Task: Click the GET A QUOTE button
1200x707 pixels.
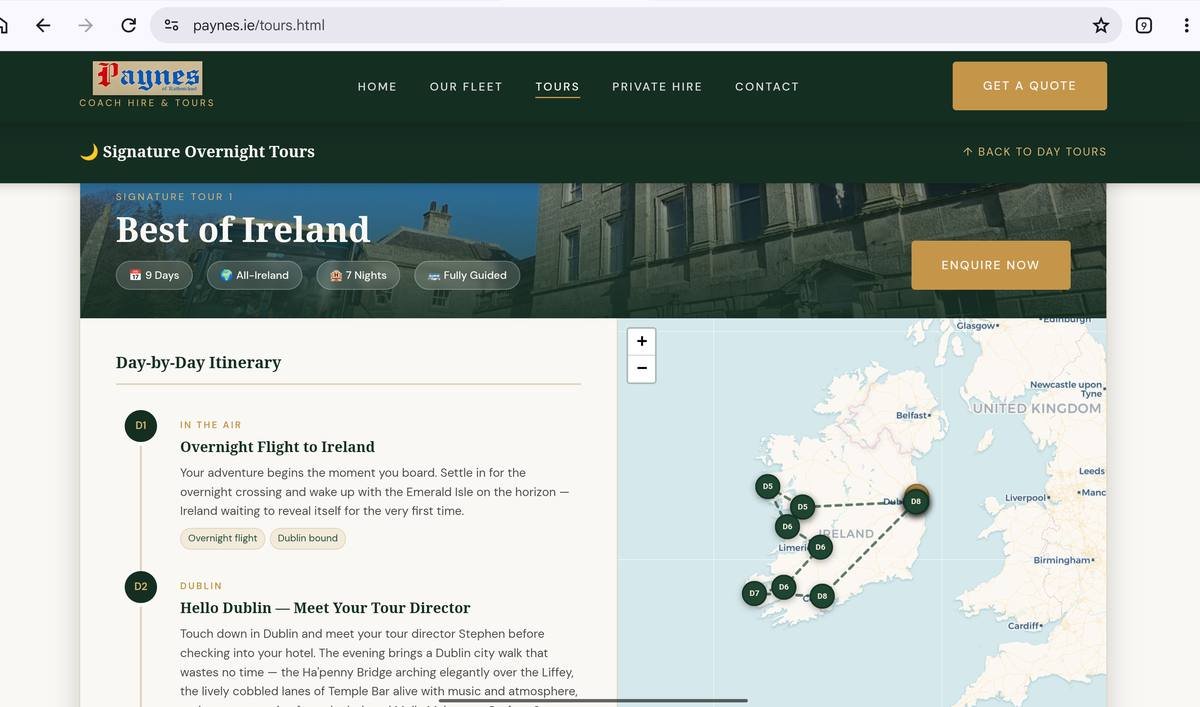Action: click(1030, 86)
